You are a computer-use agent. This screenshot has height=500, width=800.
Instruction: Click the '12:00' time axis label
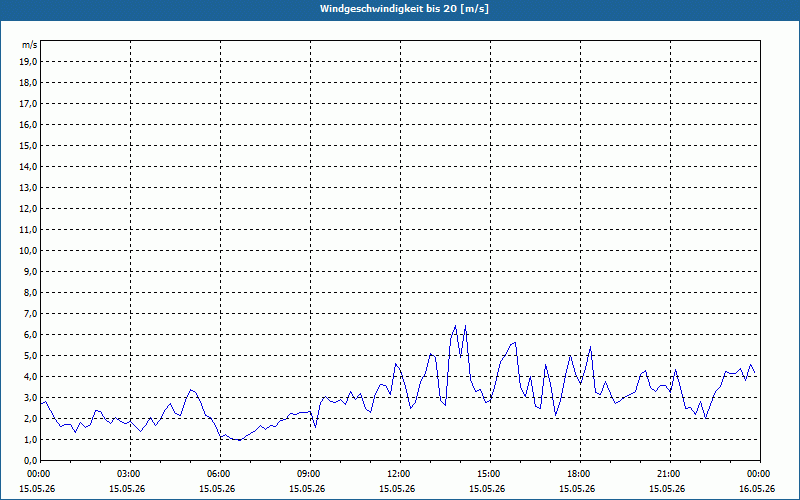[400, 474]
